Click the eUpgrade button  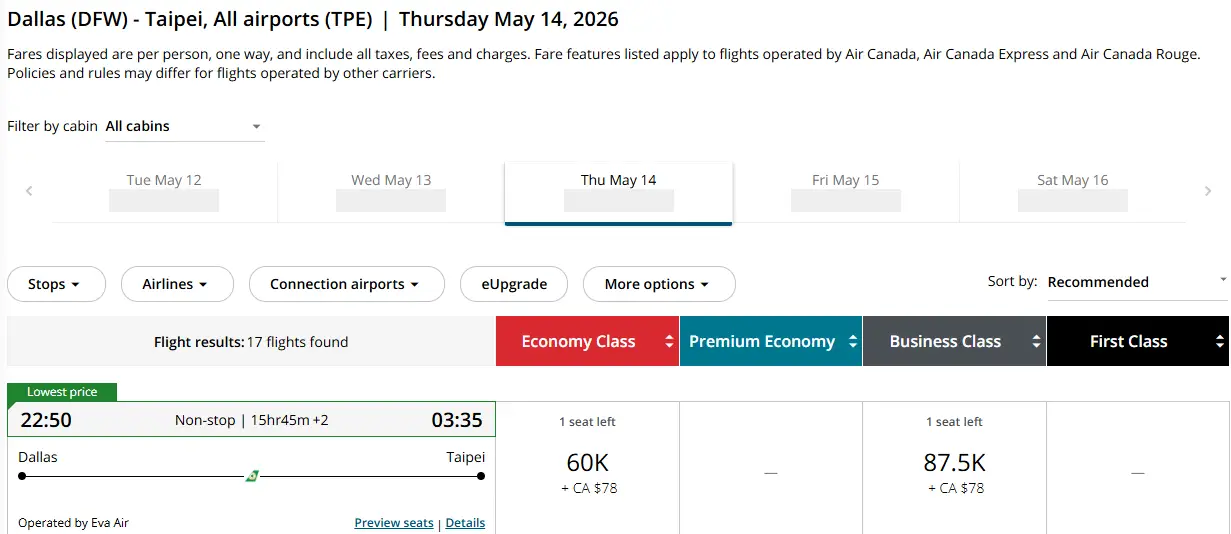pos(514,284)
